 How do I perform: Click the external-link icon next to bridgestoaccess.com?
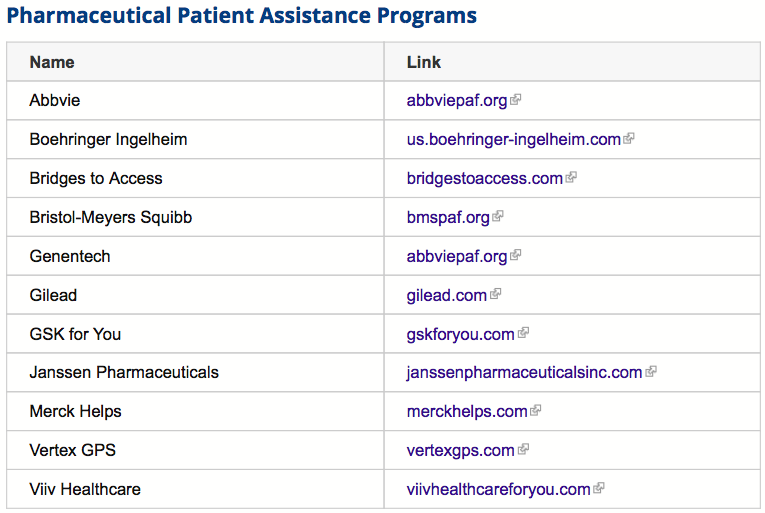point(571,177)
